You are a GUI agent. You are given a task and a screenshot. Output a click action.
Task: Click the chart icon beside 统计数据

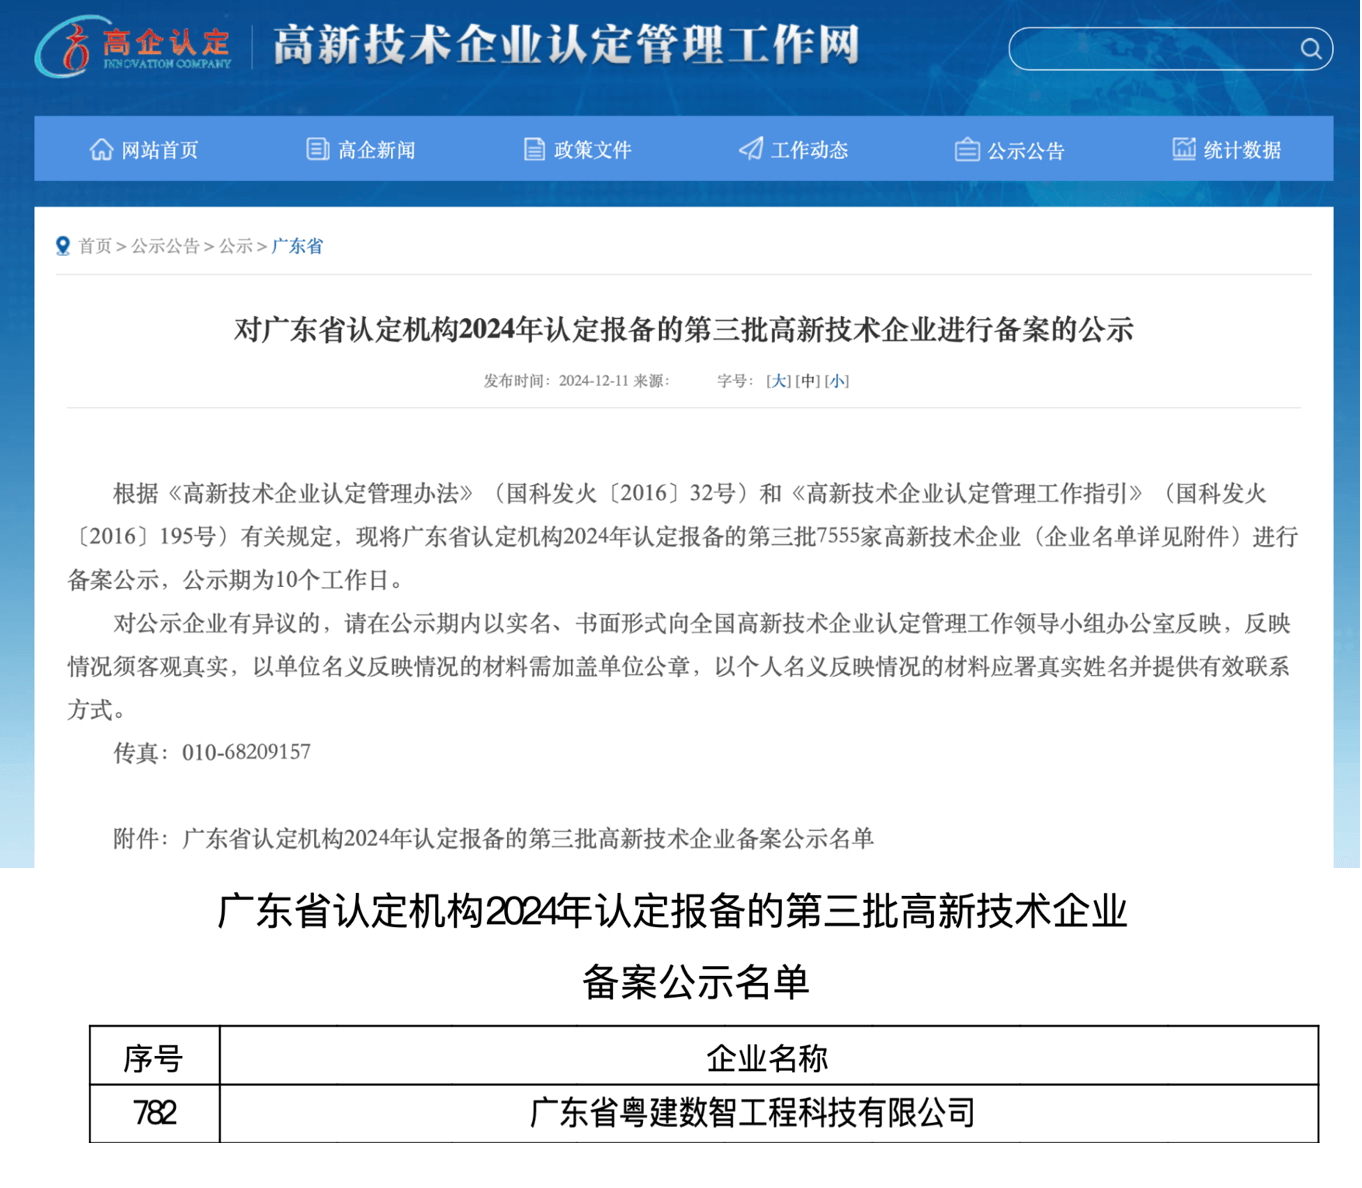[1184, 150]
